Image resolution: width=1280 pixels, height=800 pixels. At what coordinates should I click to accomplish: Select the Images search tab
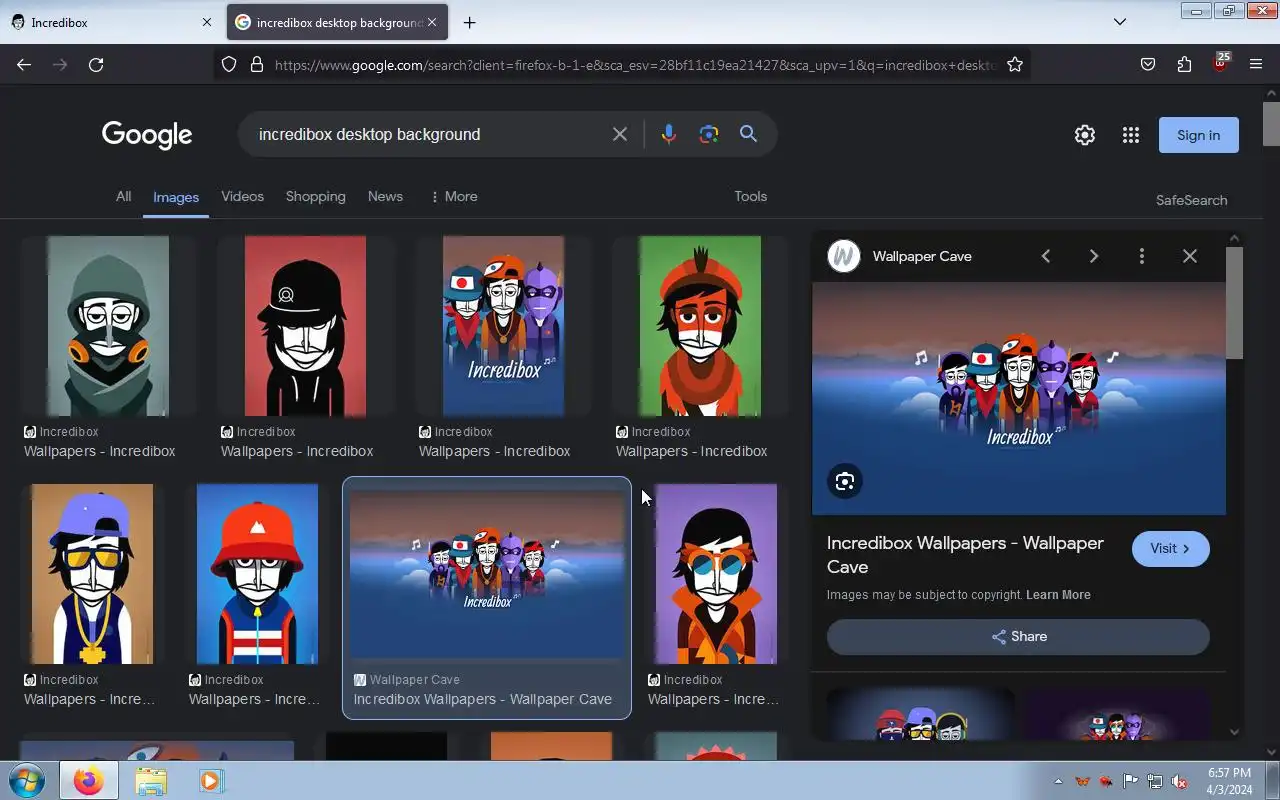[176, 197]
